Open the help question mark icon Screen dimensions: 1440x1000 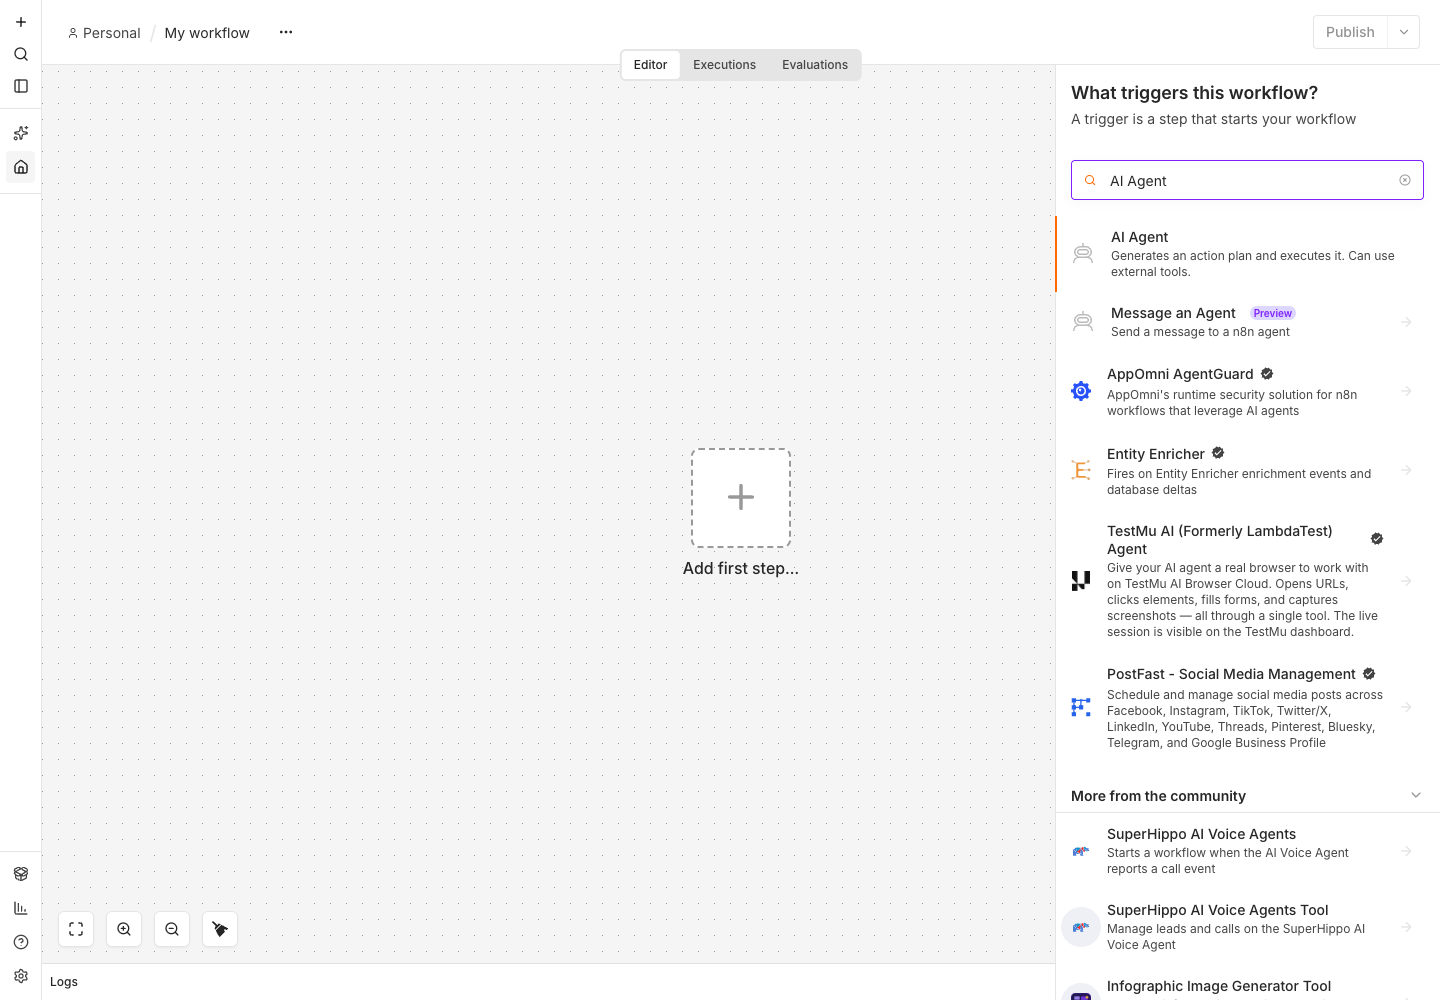21,942
